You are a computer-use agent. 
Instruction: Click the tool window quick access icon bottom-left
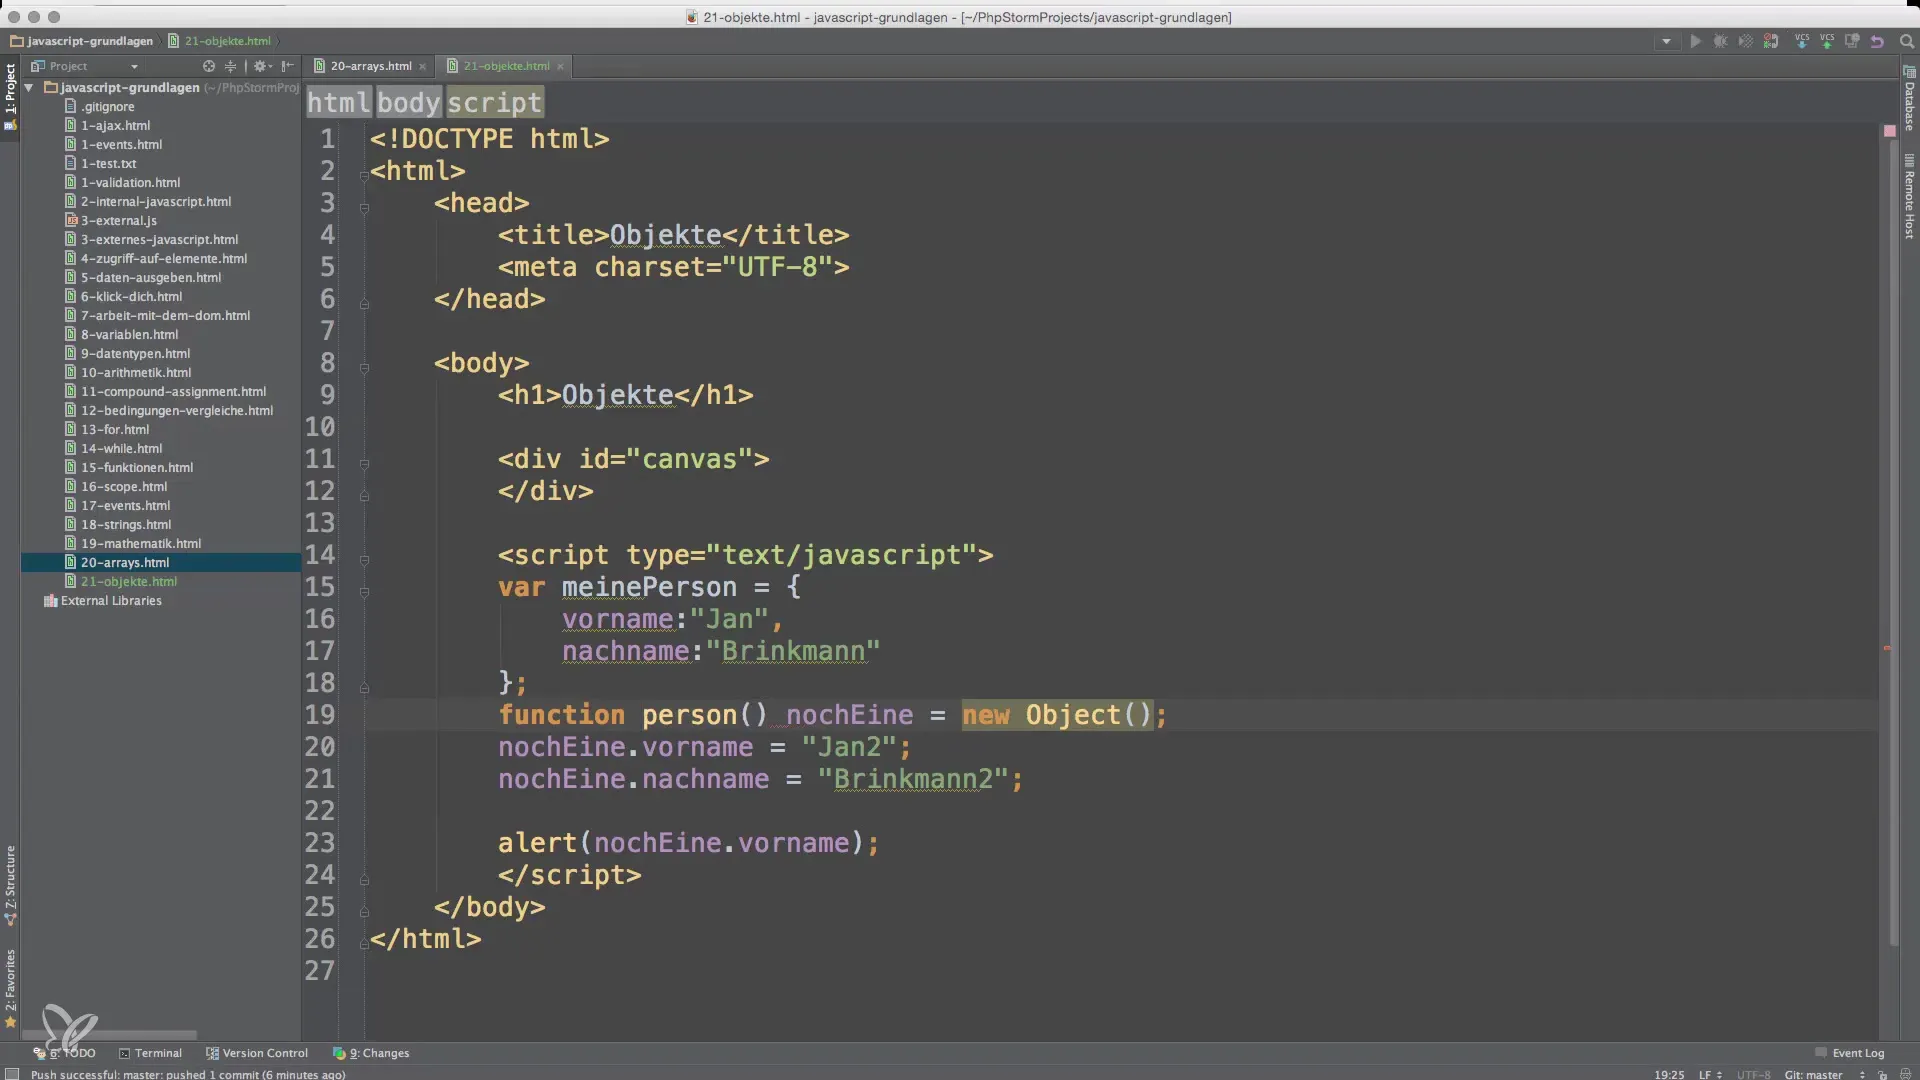[x=11, y=1074]
